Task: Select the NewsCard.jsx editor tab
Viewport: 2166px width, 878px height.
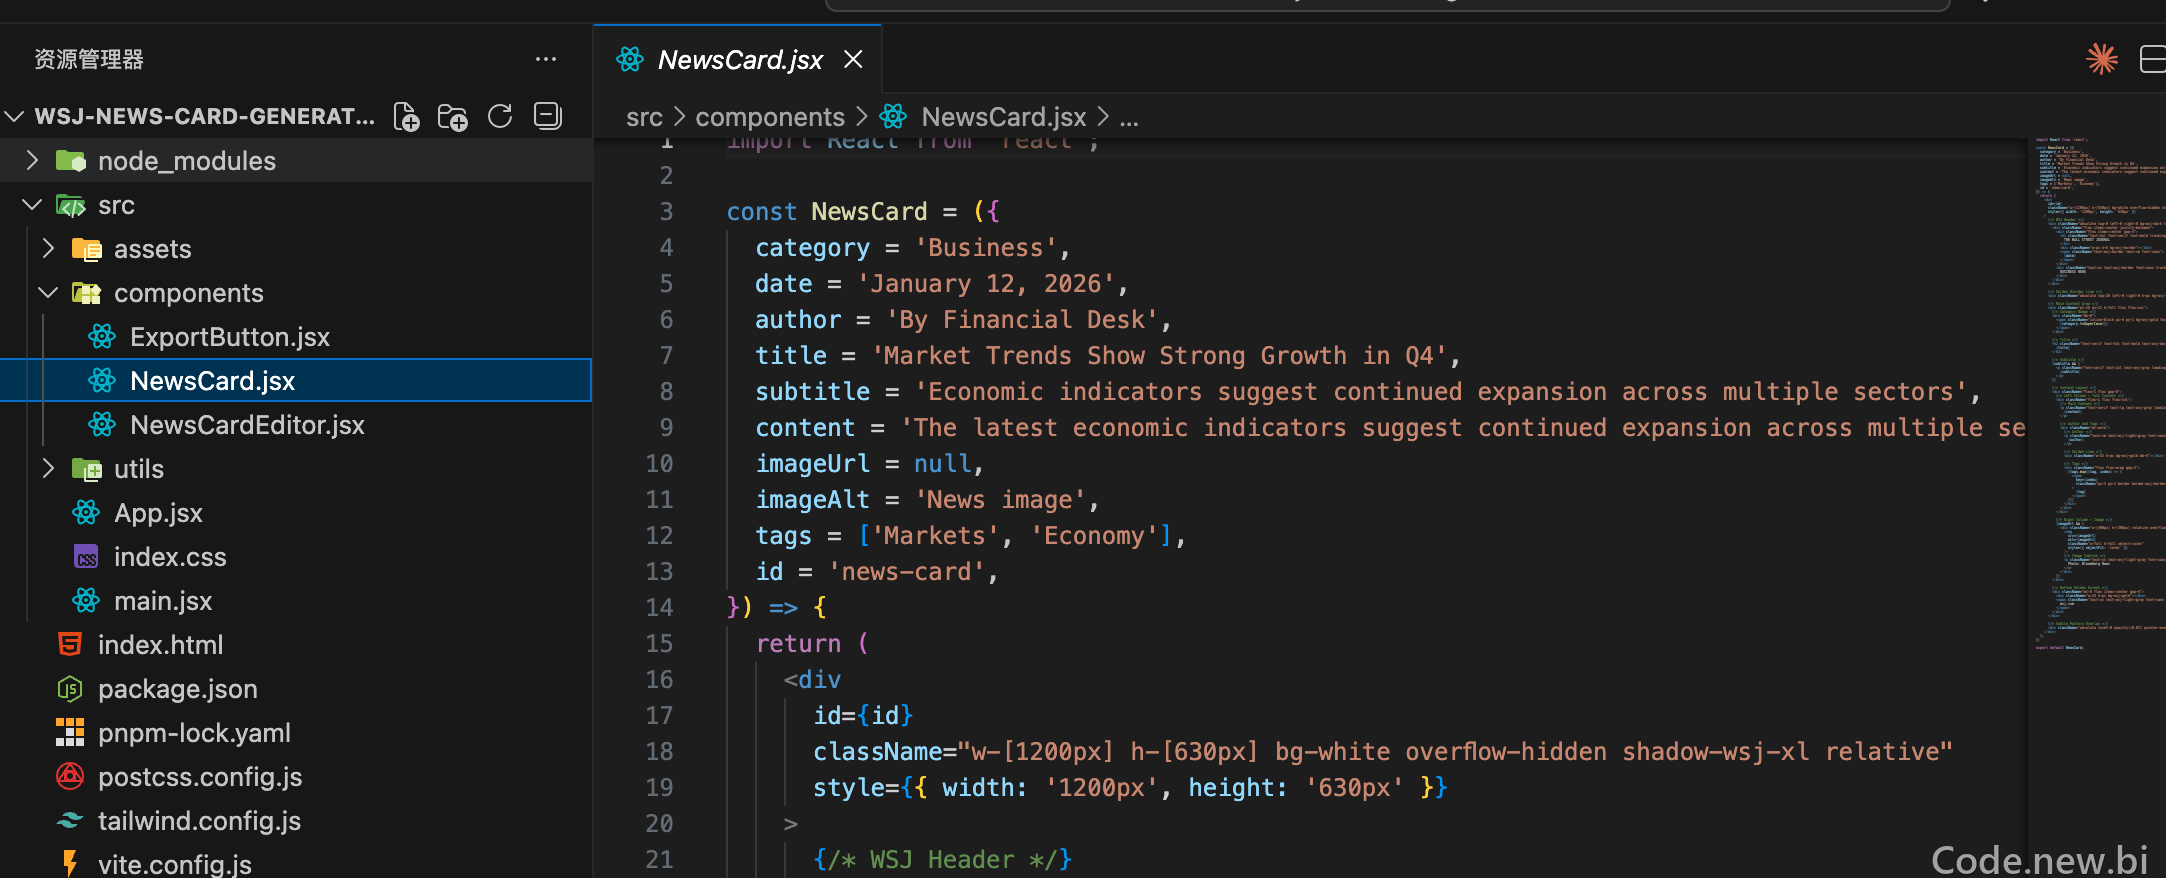Action: 738,60
